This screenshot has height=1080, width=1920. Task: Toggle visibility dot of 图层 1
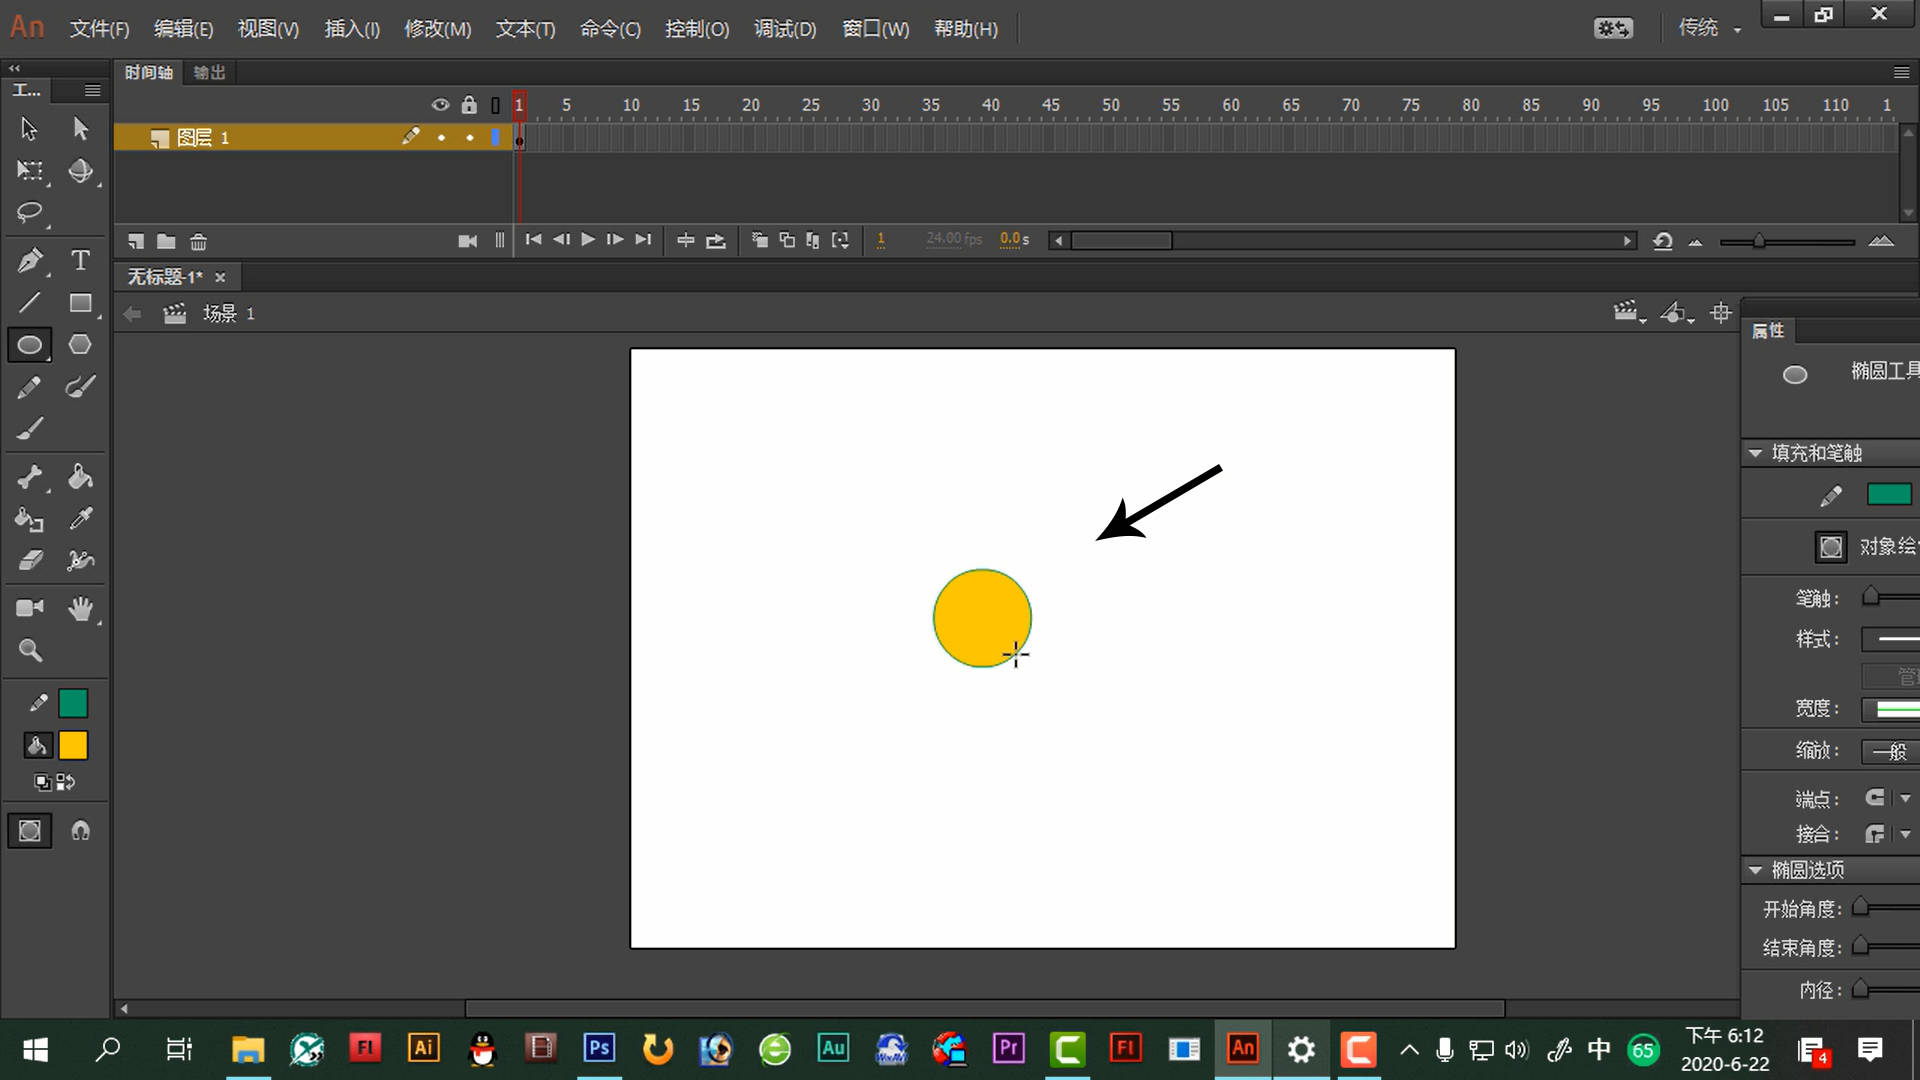441,138
